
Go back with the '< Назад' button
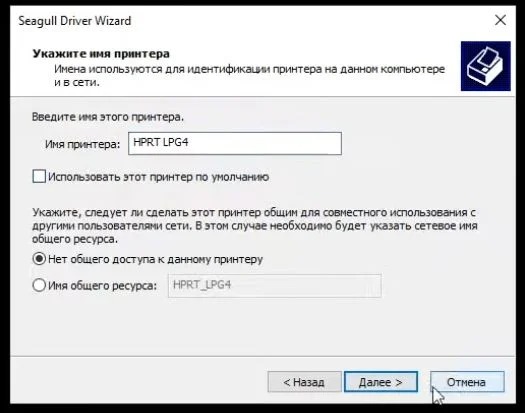[304, 382]
